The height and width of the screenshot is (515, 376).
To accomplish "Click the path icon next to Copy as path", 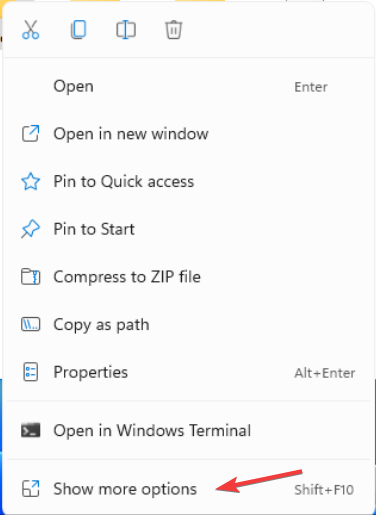I will [x=31, y=324].
